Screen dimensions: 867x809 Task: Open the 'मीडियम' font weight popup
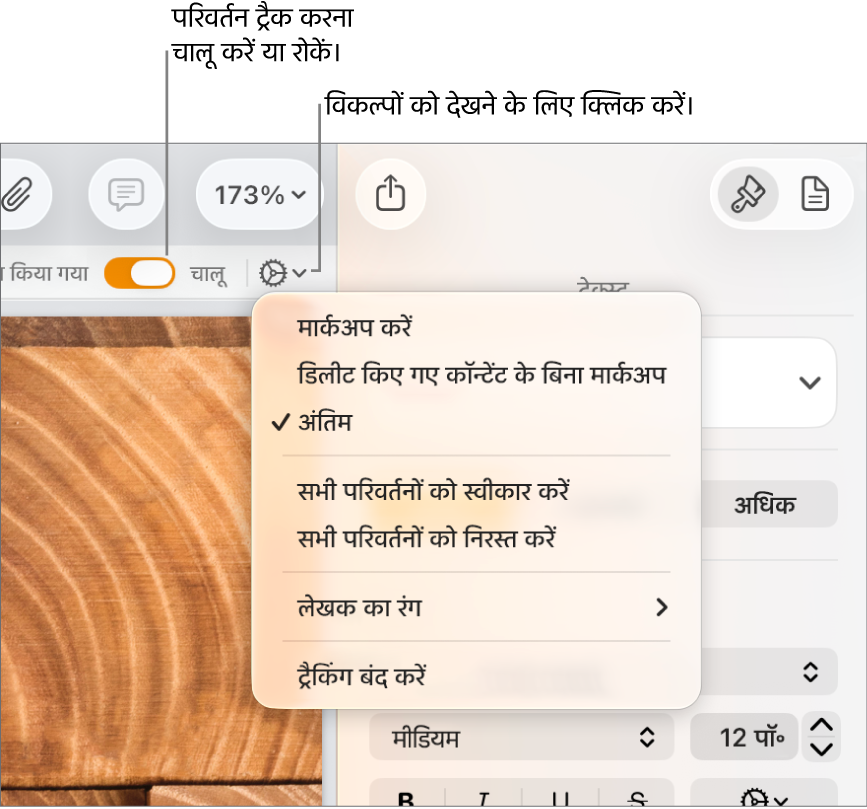click(521, 737)
